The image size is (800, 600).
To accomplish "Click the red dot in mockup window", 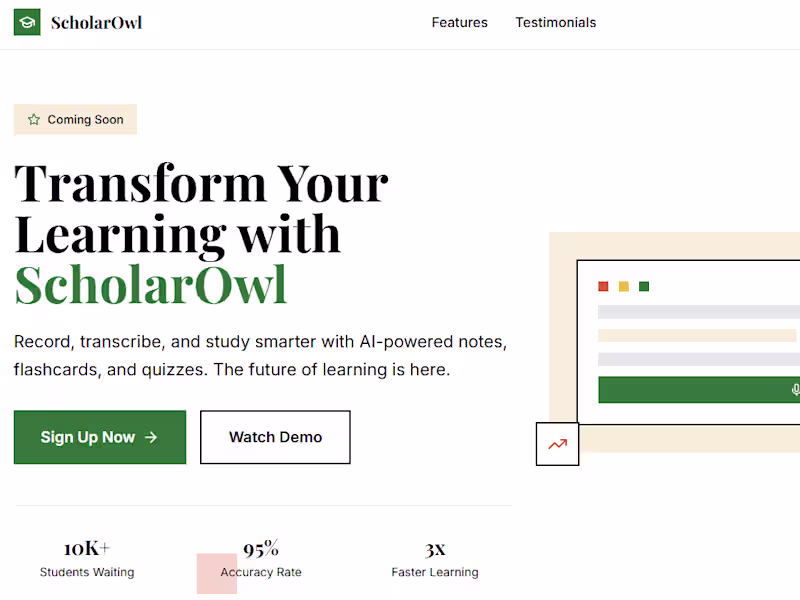I will click(603, 287).
